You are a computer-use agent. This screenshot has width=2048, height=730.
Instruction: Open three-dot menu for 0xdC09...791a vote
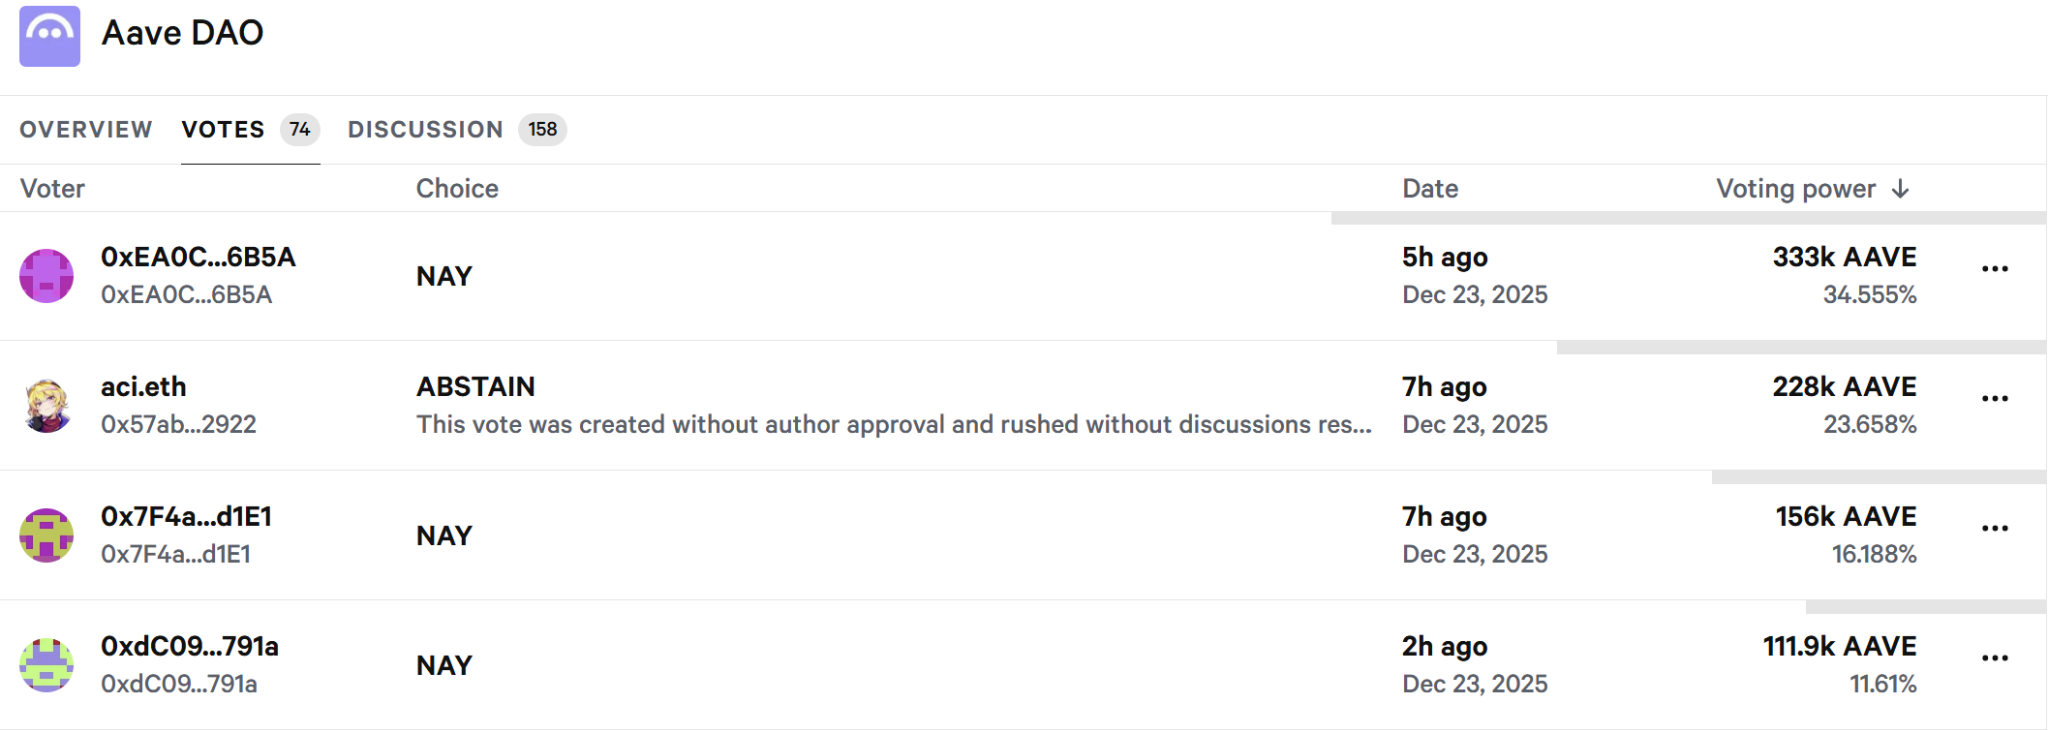pyautogui.click(x=1994, y=659)
